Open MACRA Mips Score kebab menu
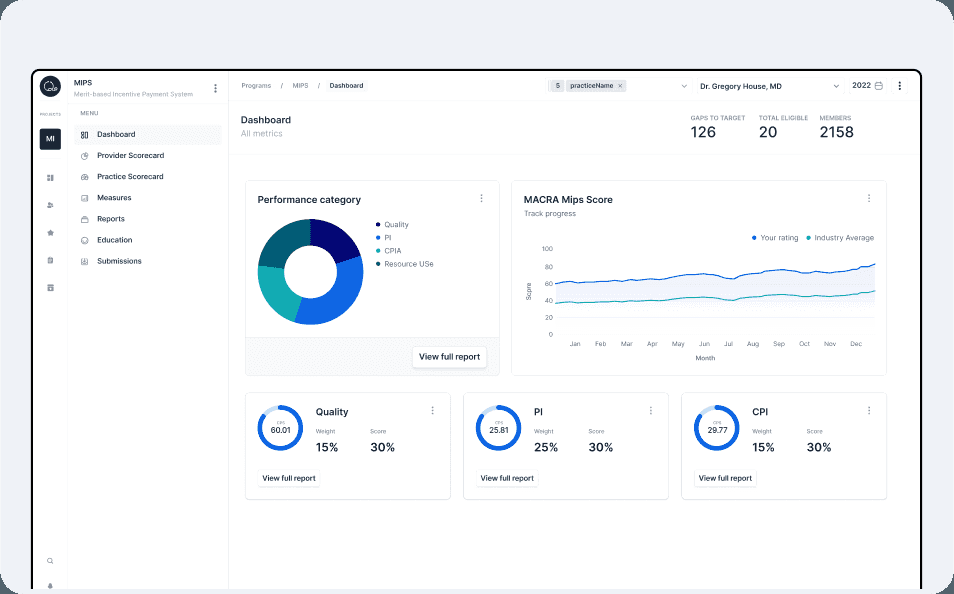 868,199
